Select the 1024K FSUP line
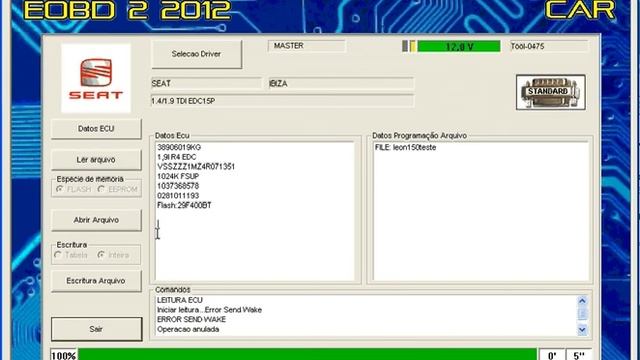The width and height of the screenshot is (640, 360). pos(178,176)
